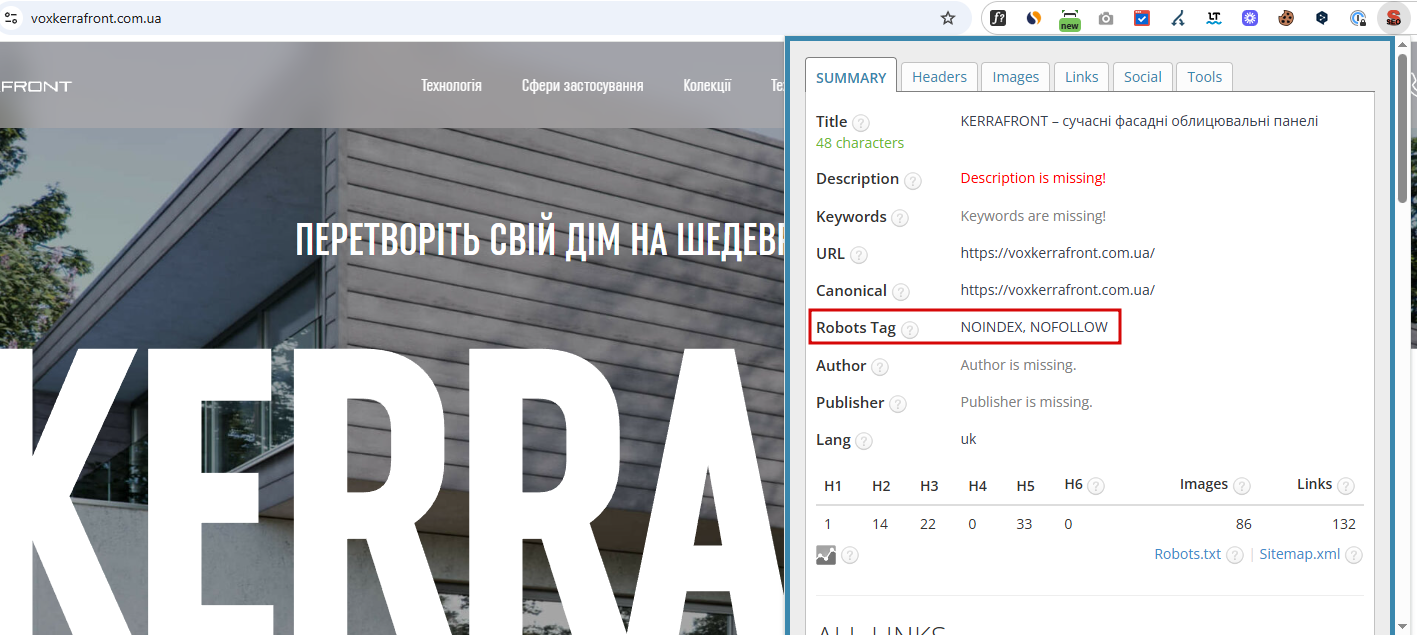Click the FRONT logo on the website
1417x635 pixels.
[x=36, y=86]
